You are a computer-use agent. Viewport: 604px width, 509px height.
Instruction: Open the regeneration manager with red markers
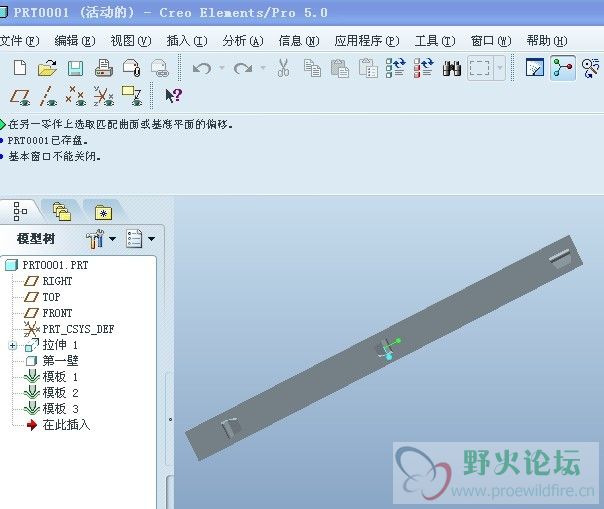click(x=424, y=68)
